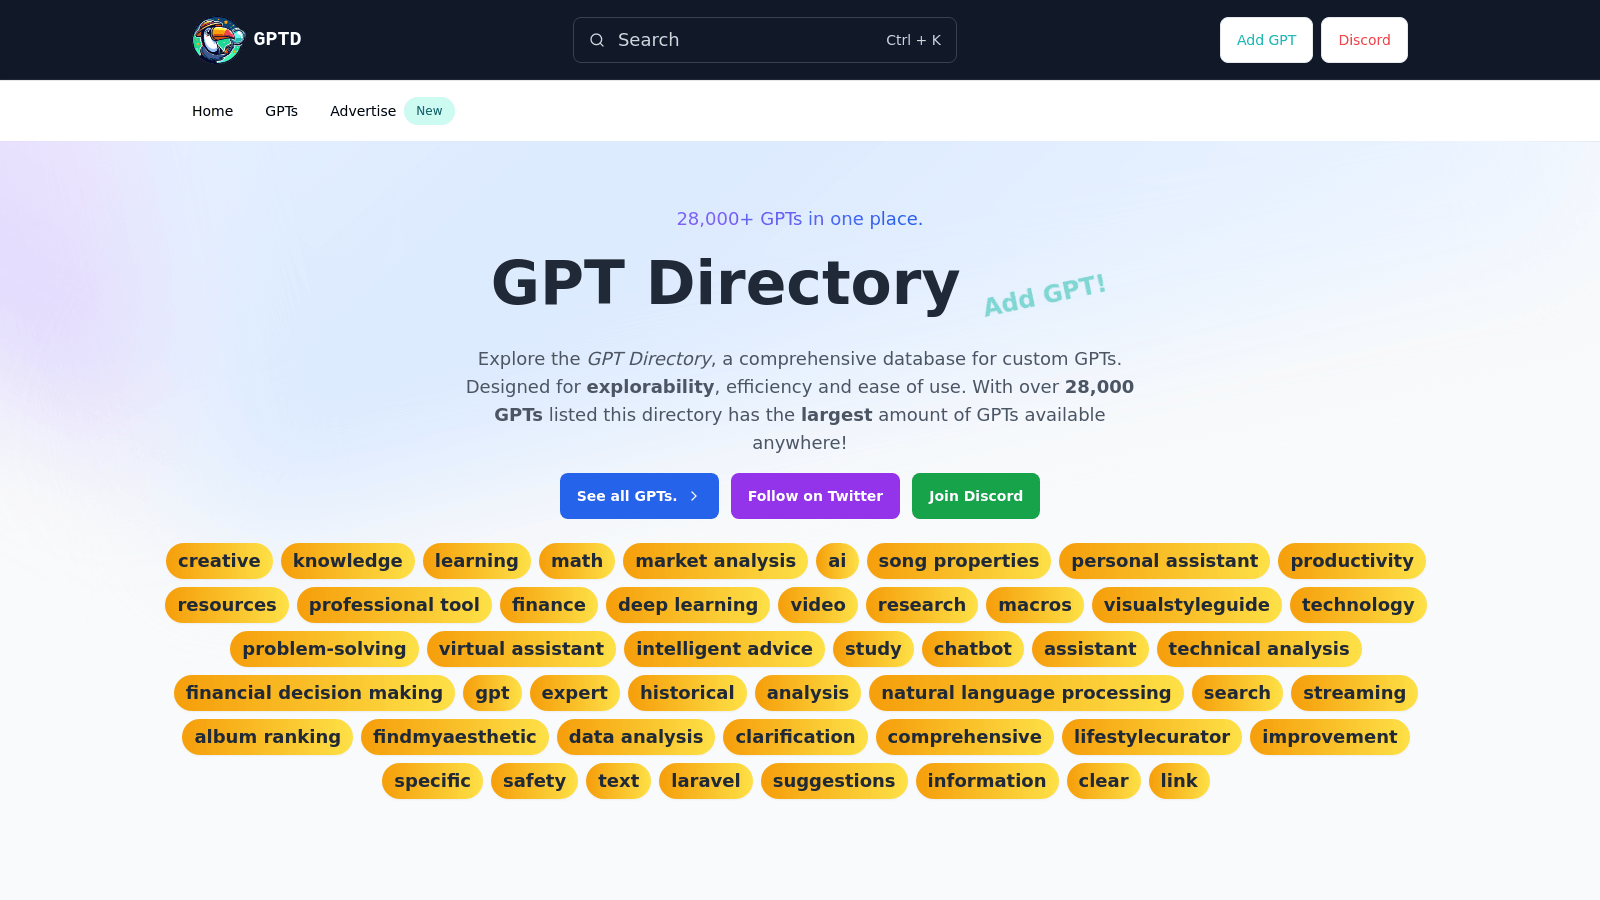Click the chevron arrow in See all GPTs
1600x900 pixels.
[694, 496]
